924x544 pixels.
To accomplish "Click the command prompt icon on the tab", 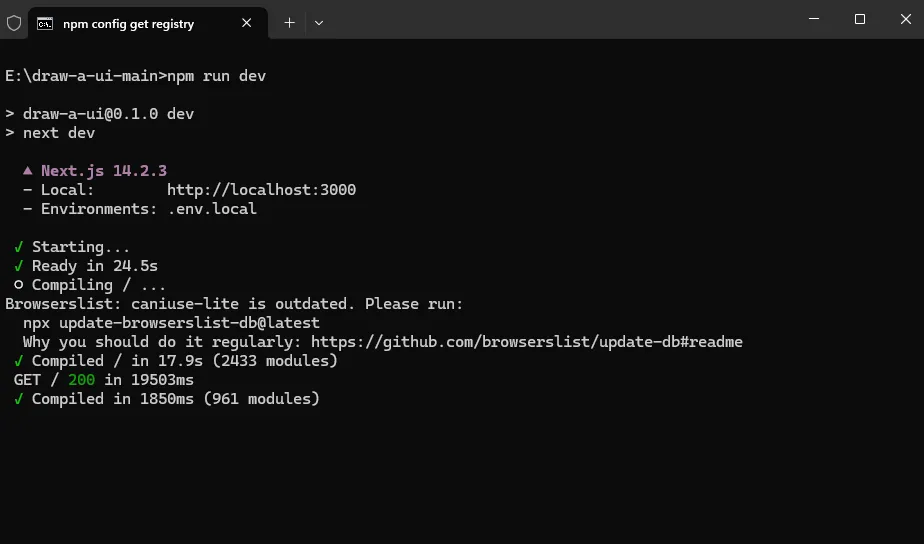I will pos(45,23).
